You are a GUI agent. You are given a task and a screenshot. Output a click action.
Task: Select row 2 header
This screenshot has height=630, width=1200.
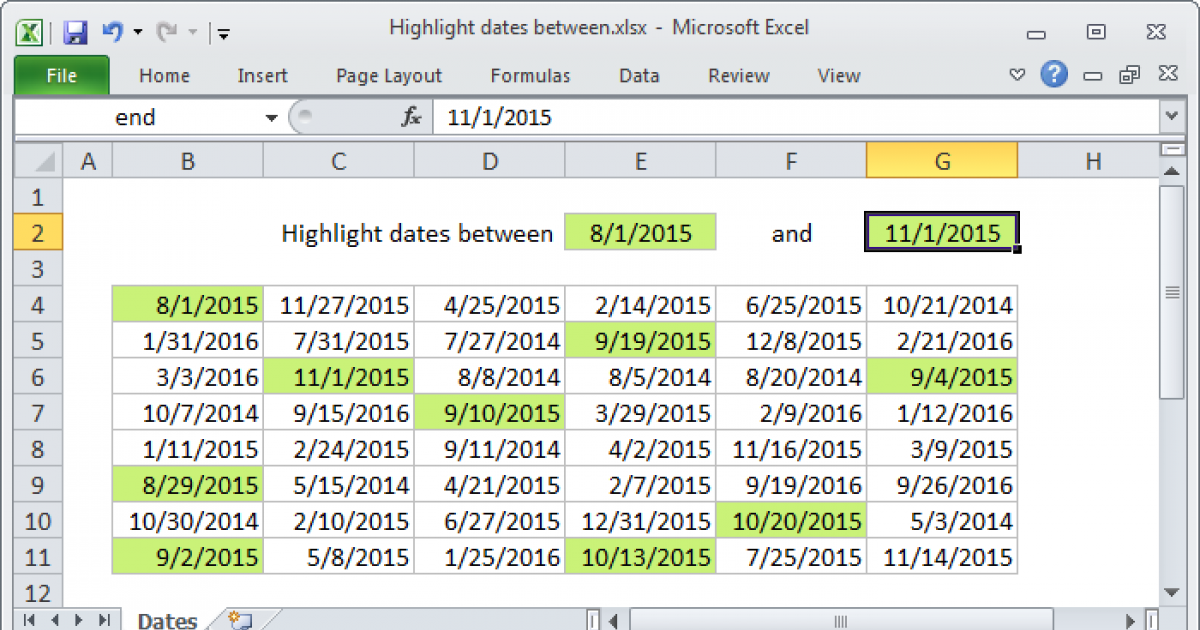pos(39,233)
